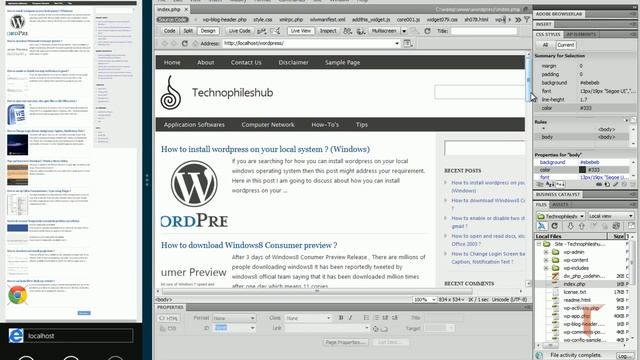Open related file wlwmanifest.xml
This screenshot has height=360, width=640.
click(x=327, y=20)
